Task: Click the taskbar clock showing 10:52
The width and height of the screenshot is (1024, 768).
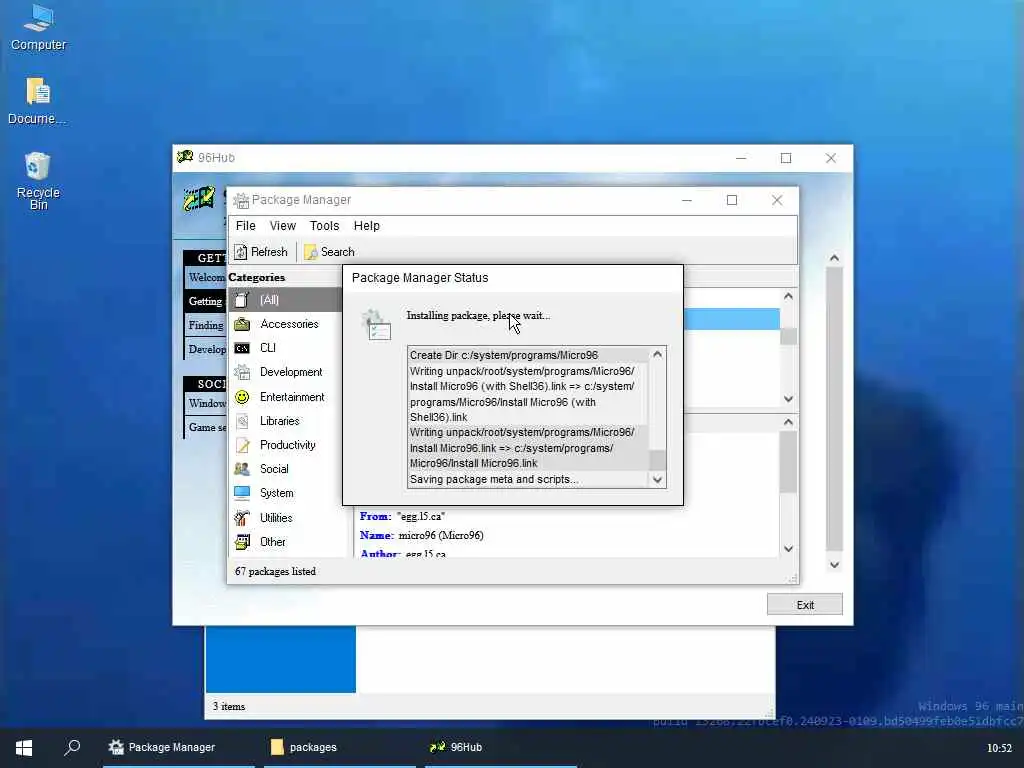Action: [999, 748]
